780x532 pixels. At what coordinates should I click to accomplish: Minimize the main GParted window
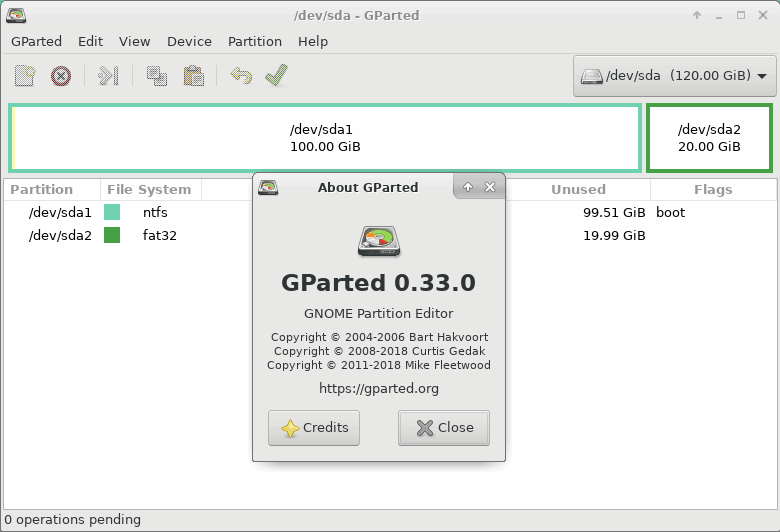click(x=719, y=15)
